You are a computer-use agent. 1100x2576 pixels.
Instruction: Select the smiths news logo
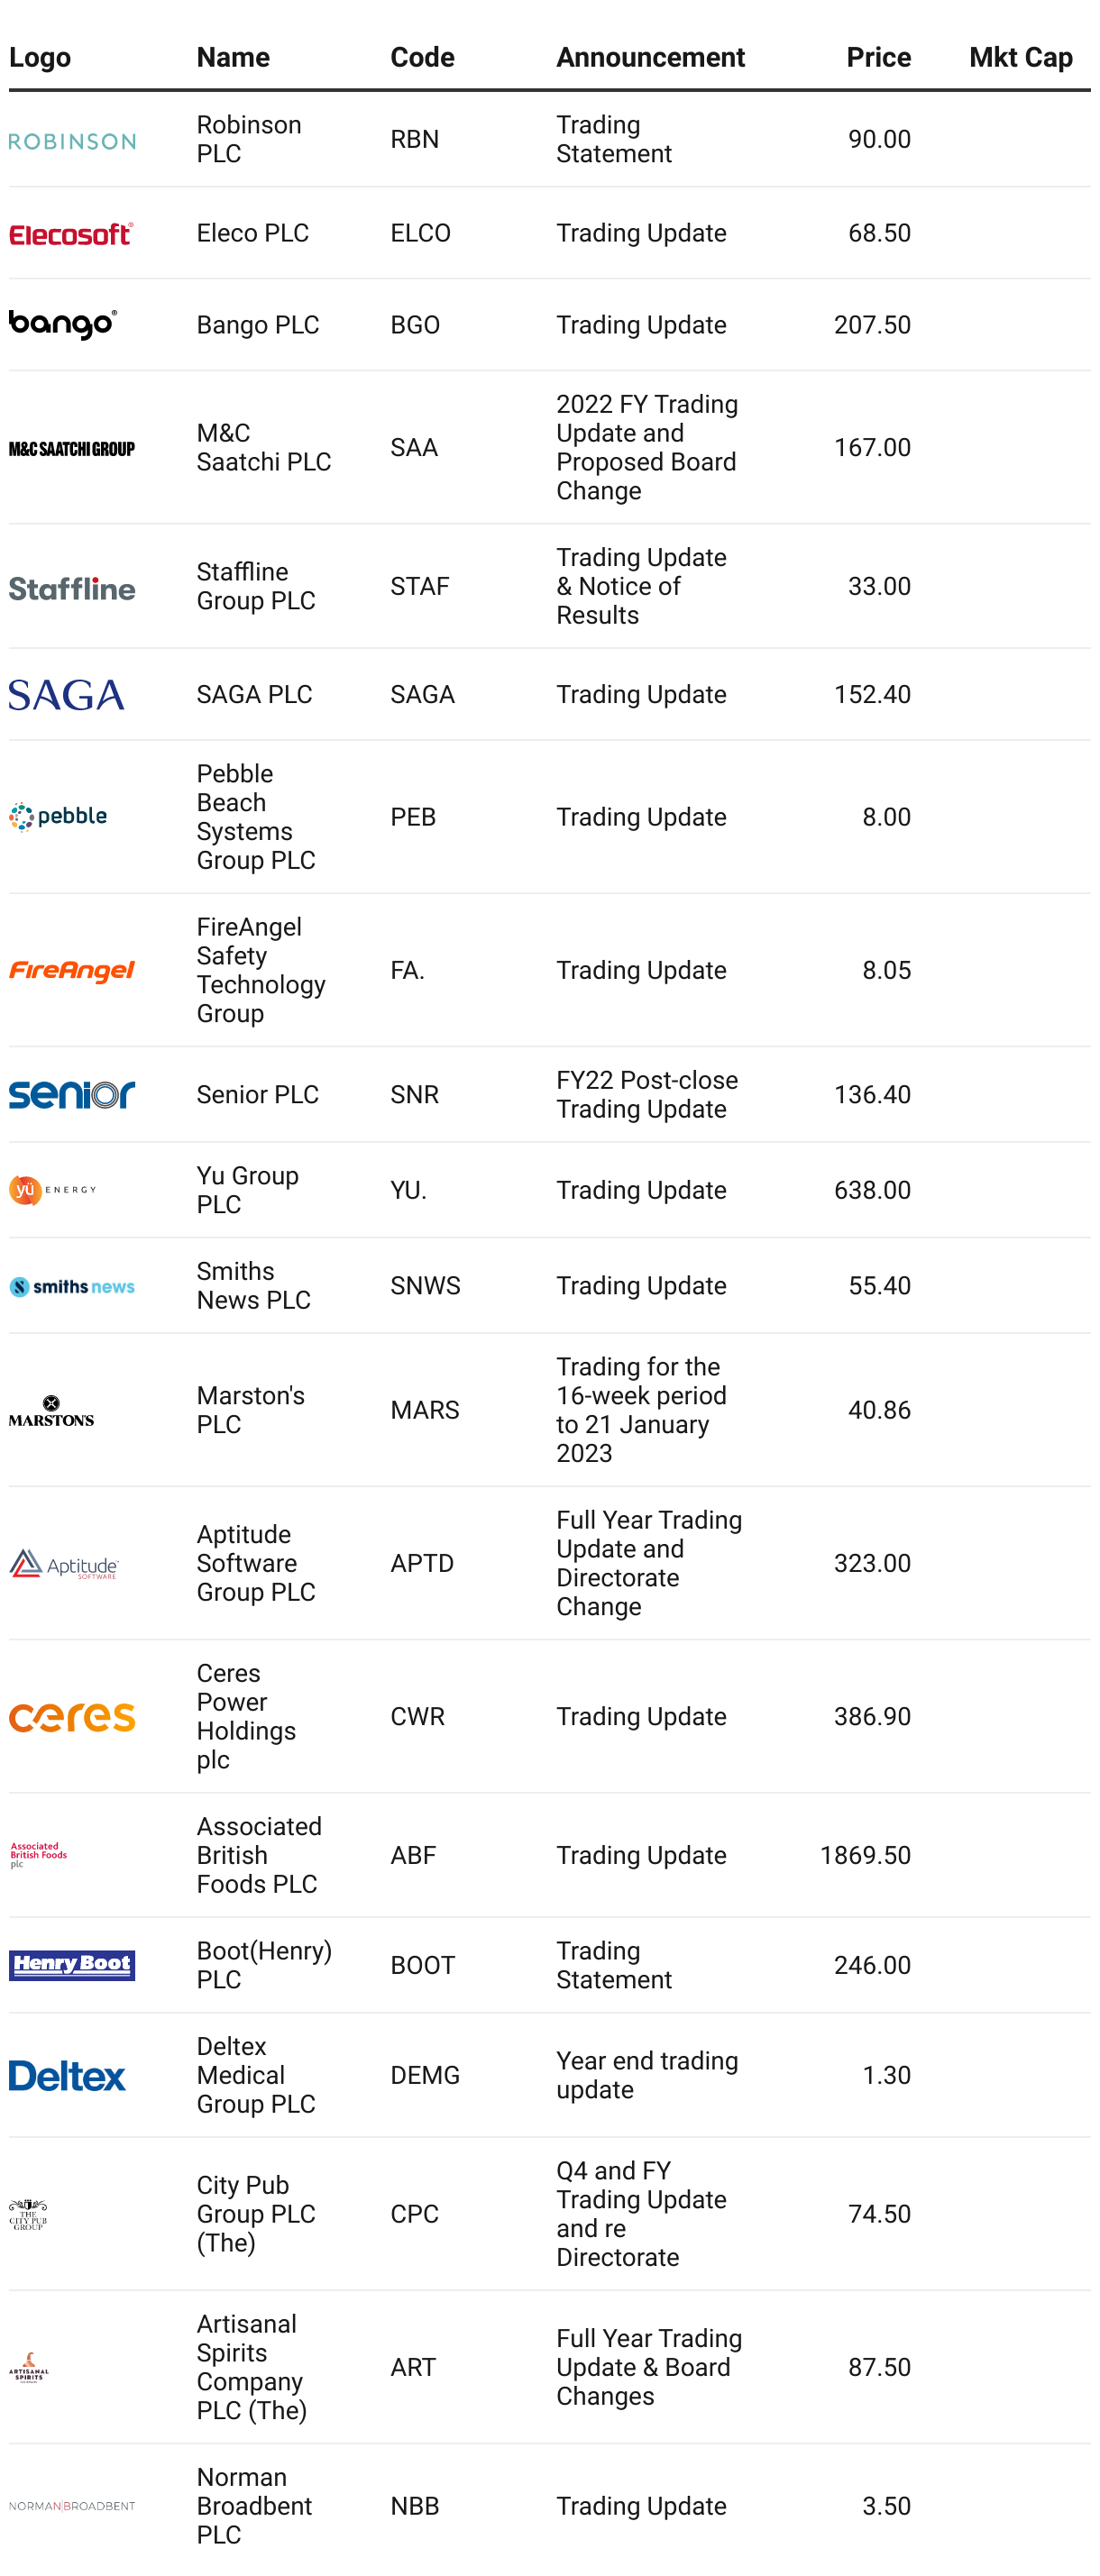pyautogui.click(x=72, y=1287)
